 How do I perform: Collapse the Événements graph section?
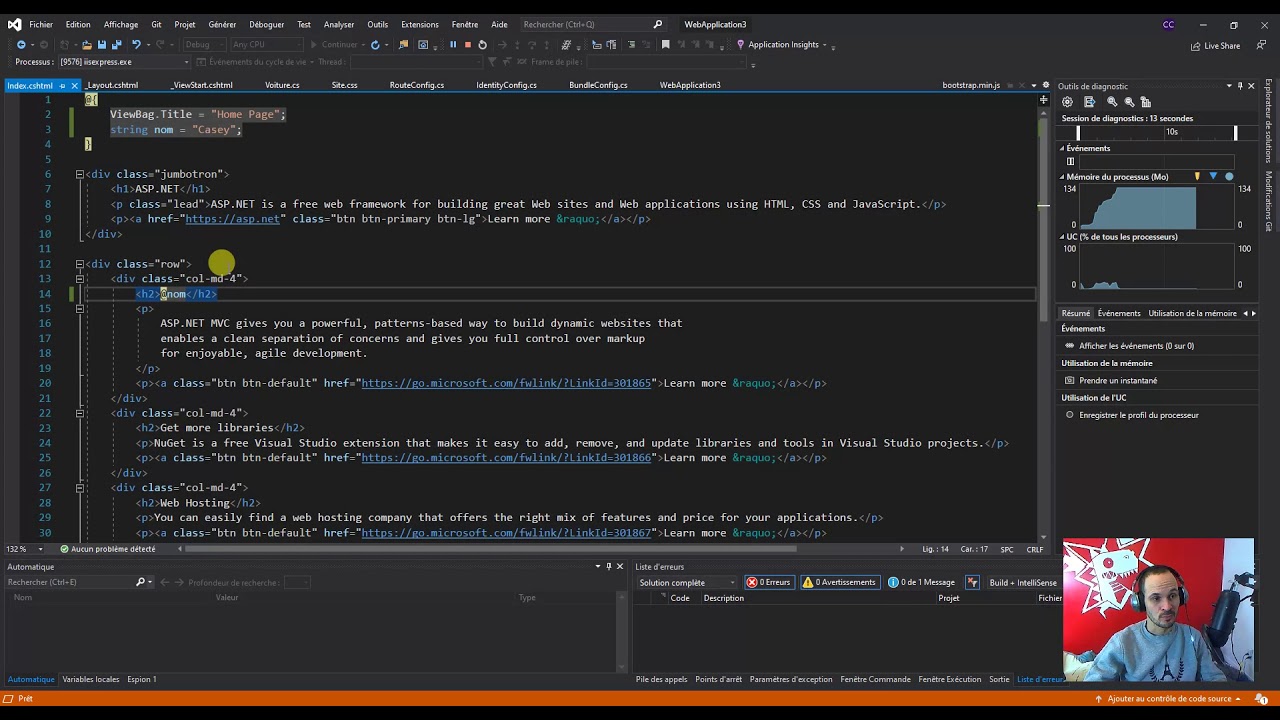1063,148
